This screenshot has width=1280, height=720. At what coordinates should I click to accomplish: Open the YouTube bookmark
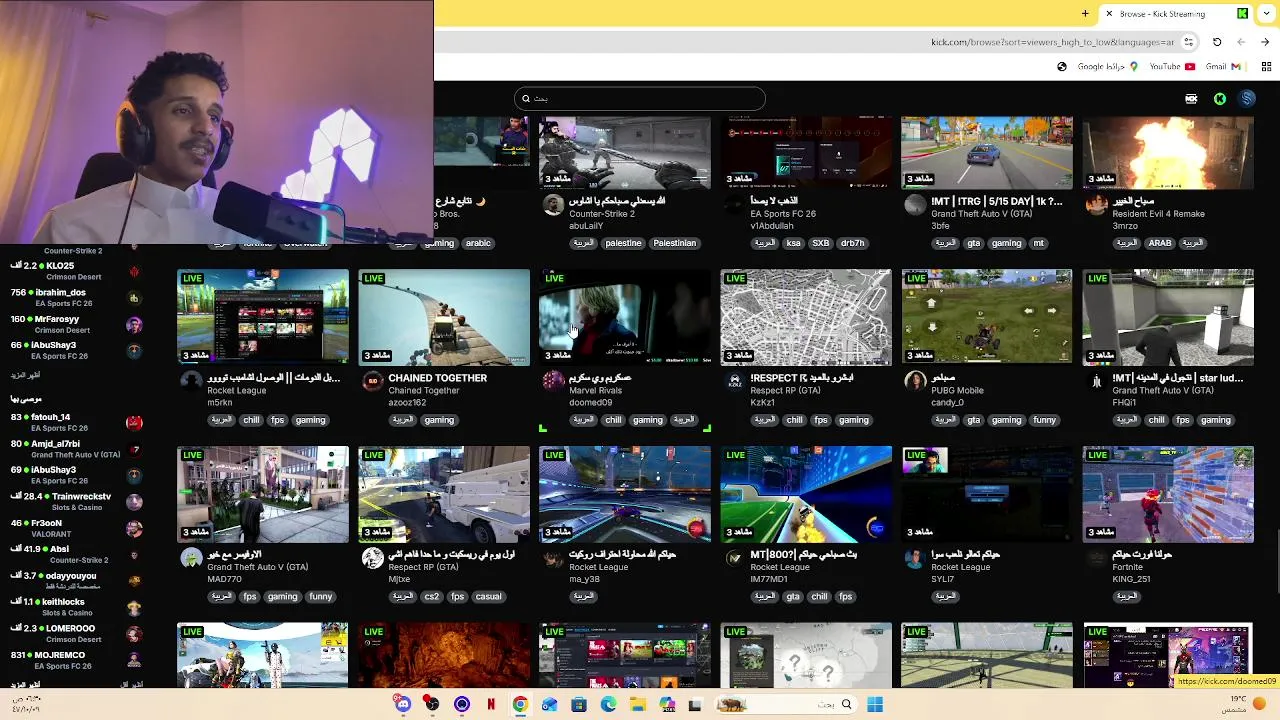tap(1172, 67)
